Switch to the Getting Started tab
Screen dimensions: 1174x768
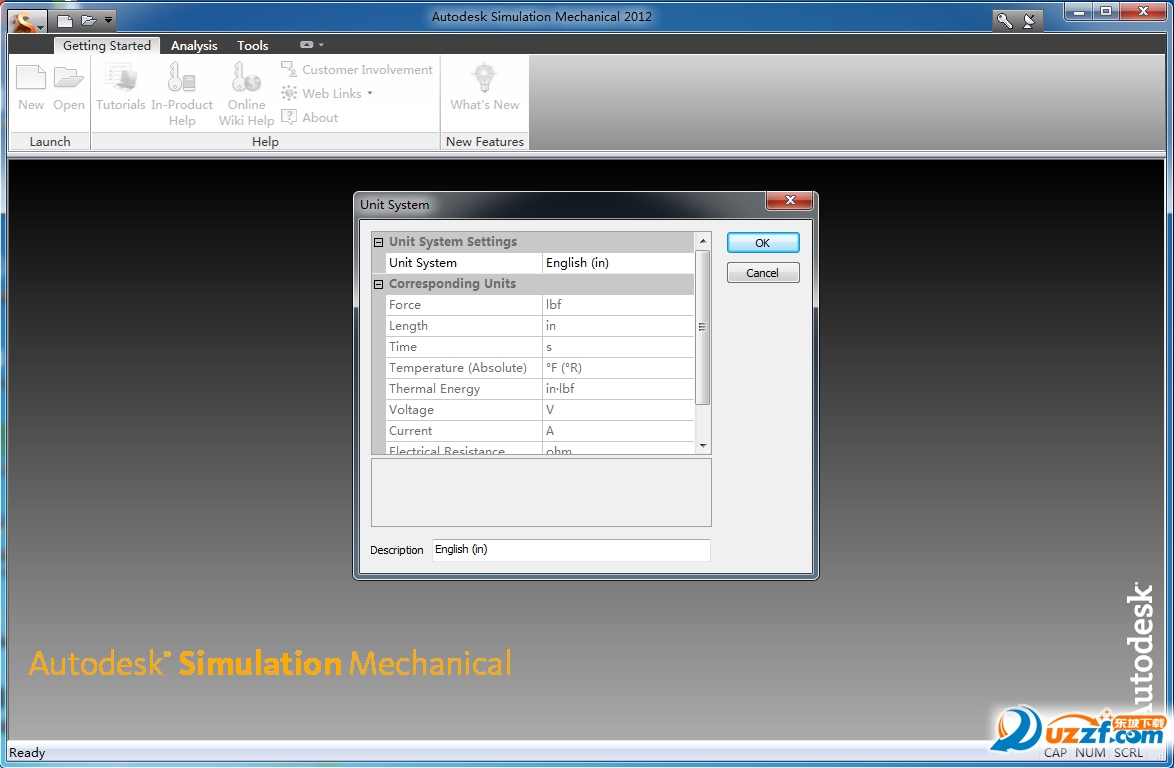107,46
